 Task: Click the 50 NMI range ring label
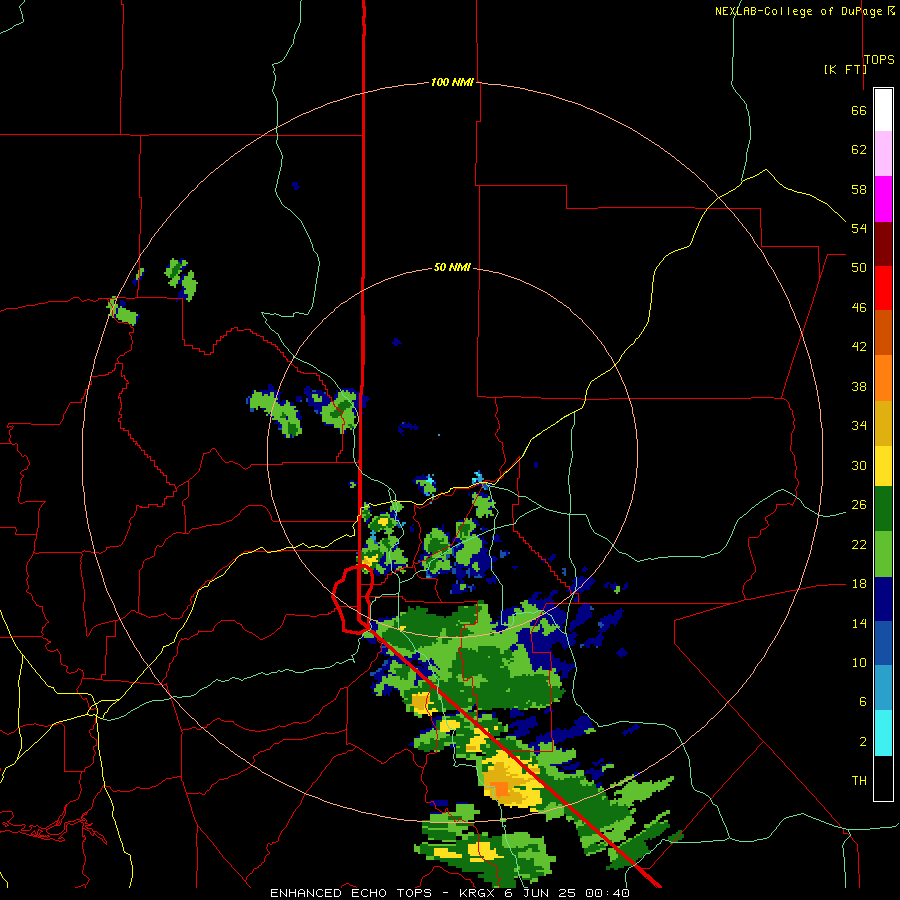(452, 267)
